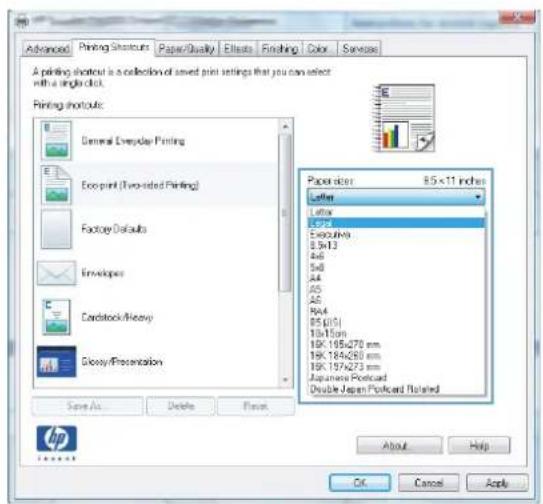Open the Advanced tab
Viewport: 543px width, 504px height.
(x=47, y=49)
